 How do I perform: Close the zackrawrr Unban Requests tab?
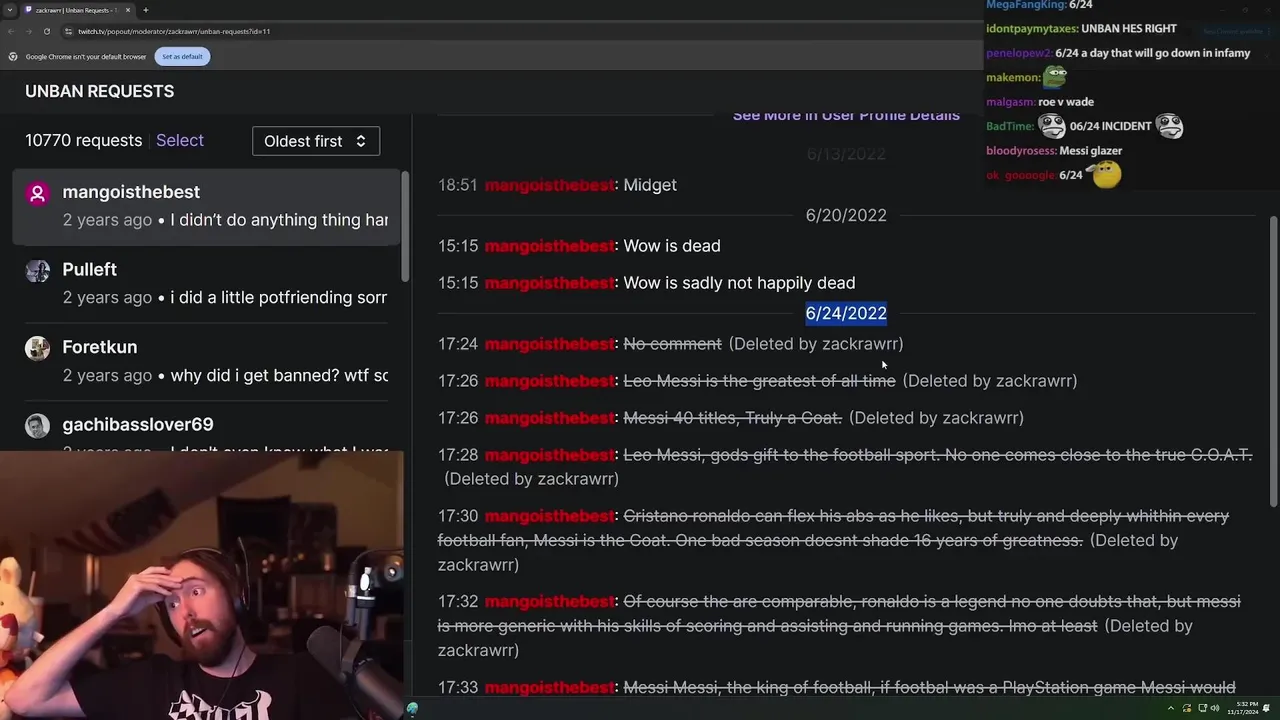(x=128, y=10)
